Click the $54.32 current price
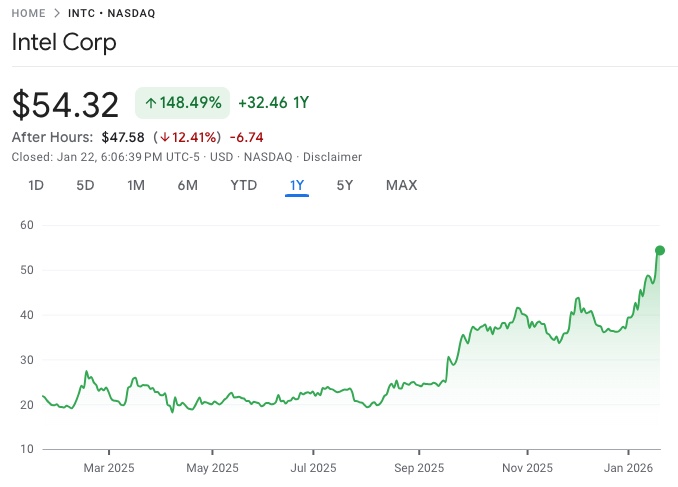This screenshot has width=678, height=487. pos(66,104)
